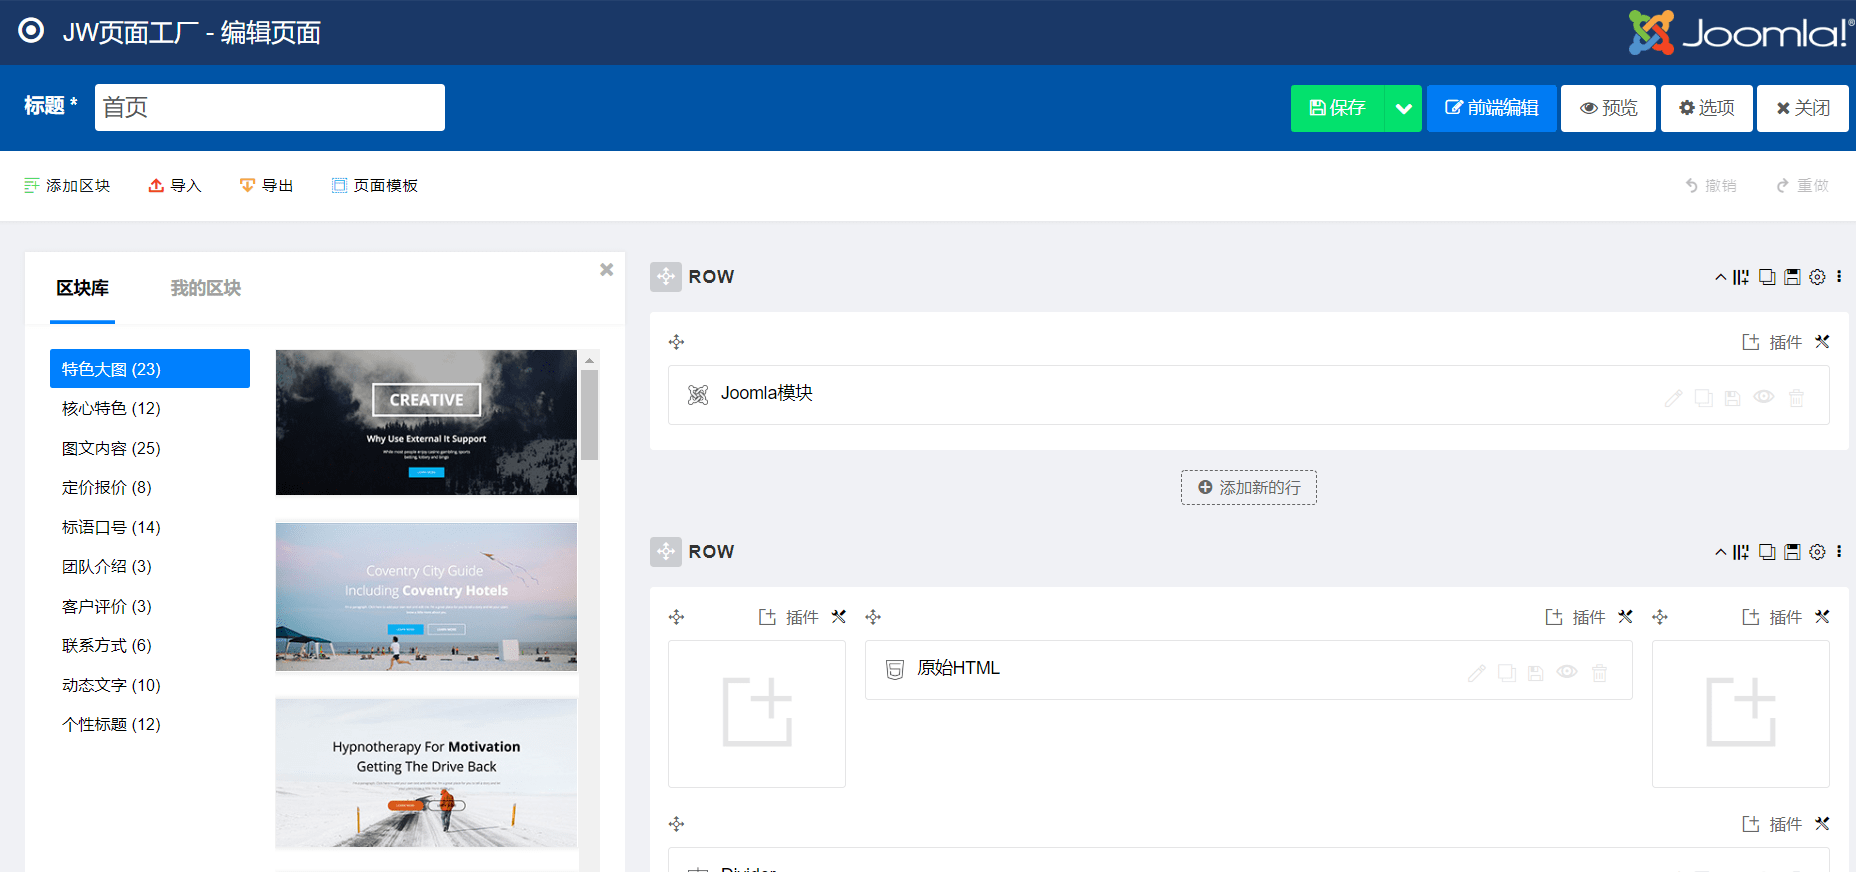Open the second ROW three-dot more menu
The height and width of the screenshot is (872, 1856).
point(1839,551)
